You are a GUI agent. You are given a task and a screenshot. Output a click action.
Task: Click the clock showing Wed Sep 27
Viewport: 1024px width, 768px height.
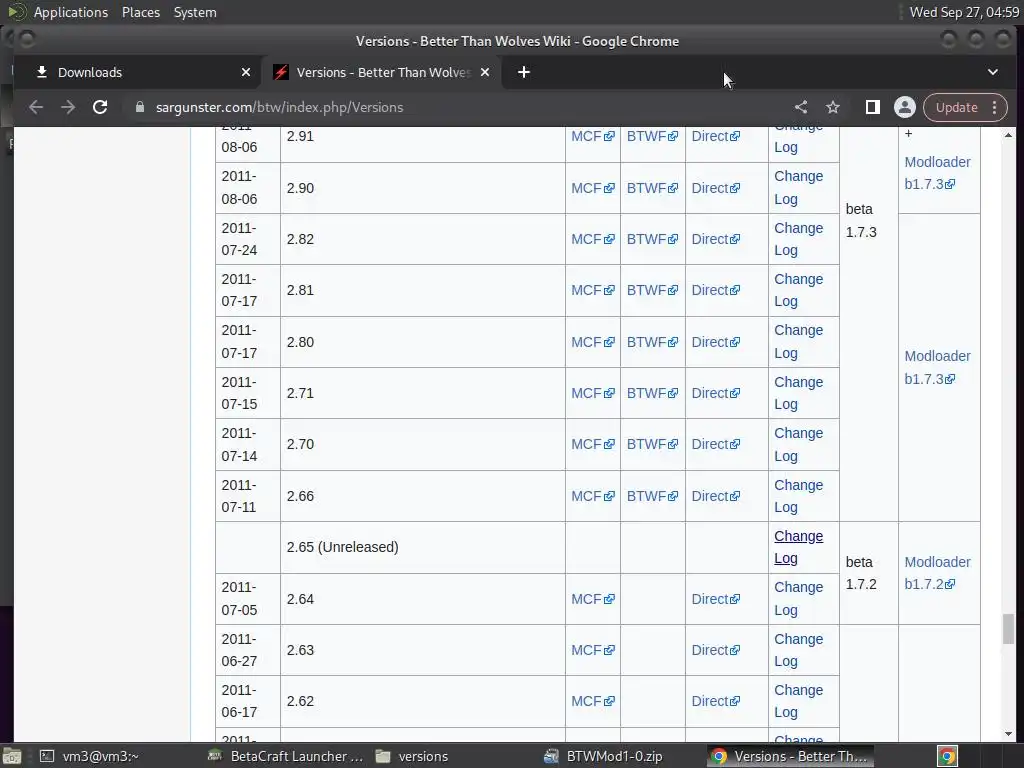tap(964, 12)
